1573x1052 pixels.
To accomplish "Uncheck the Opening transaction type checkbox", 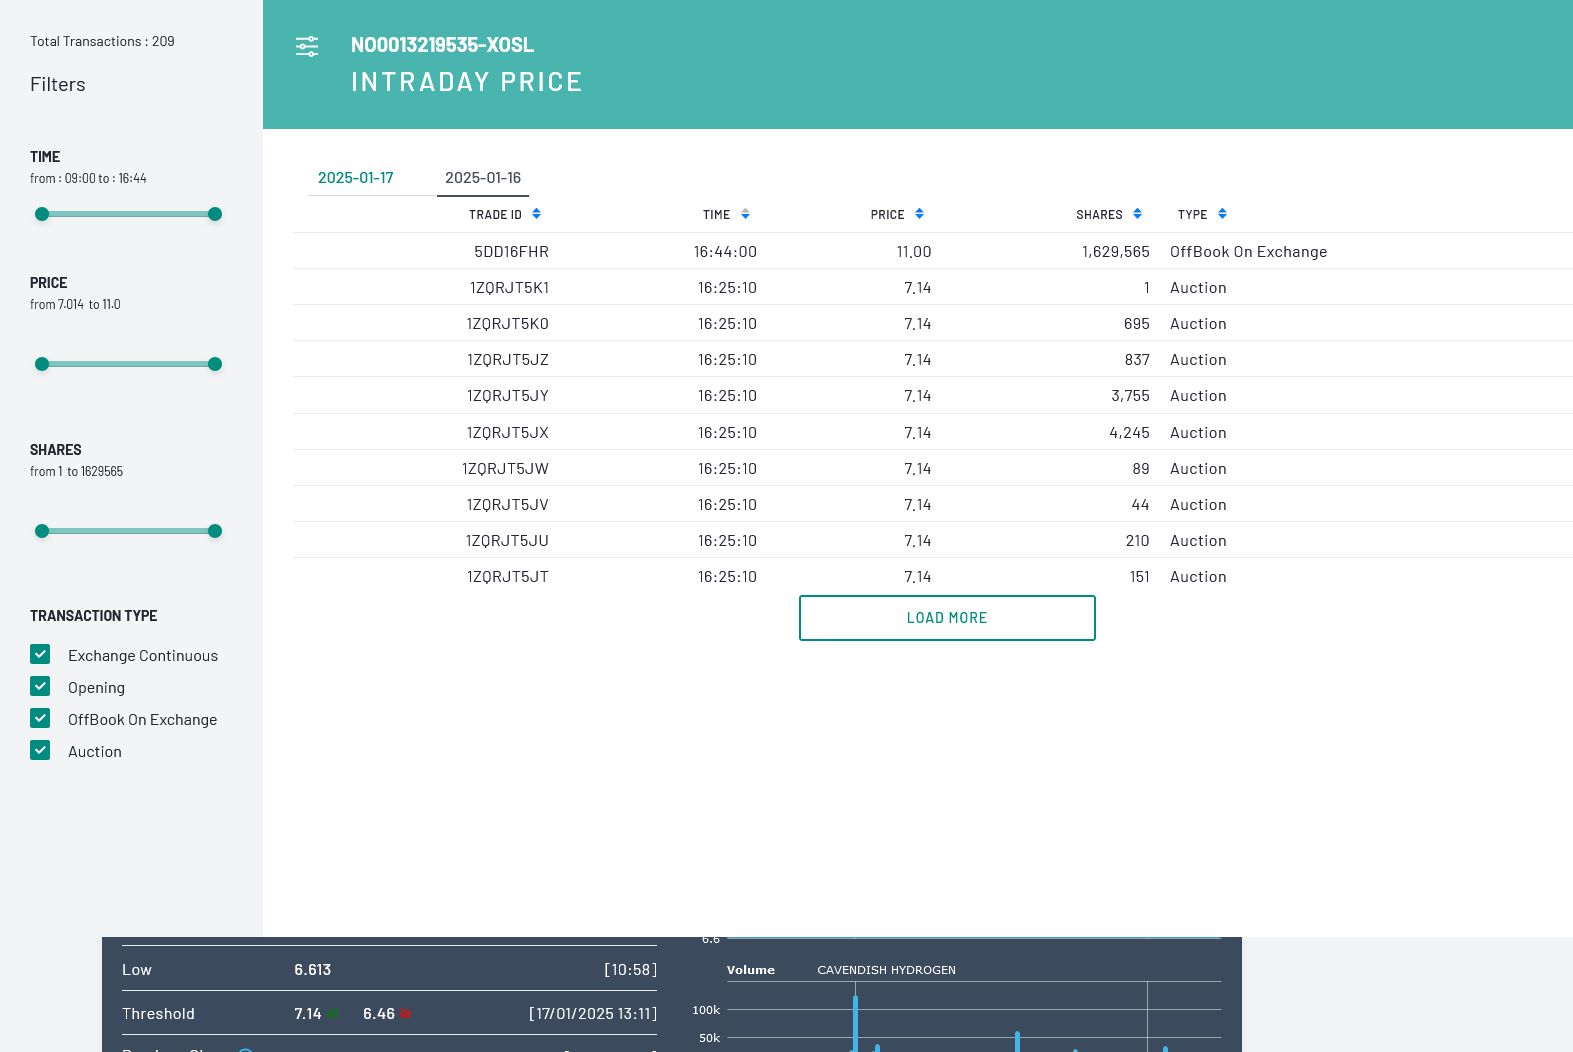I will [40, 686].
